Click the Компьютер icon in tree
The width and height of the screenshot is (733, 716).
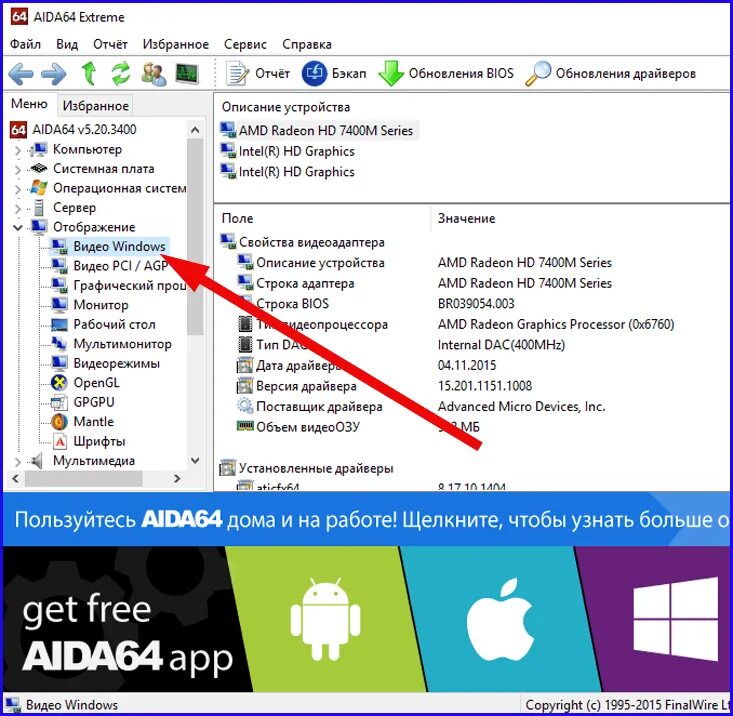(x=39, y=150)
